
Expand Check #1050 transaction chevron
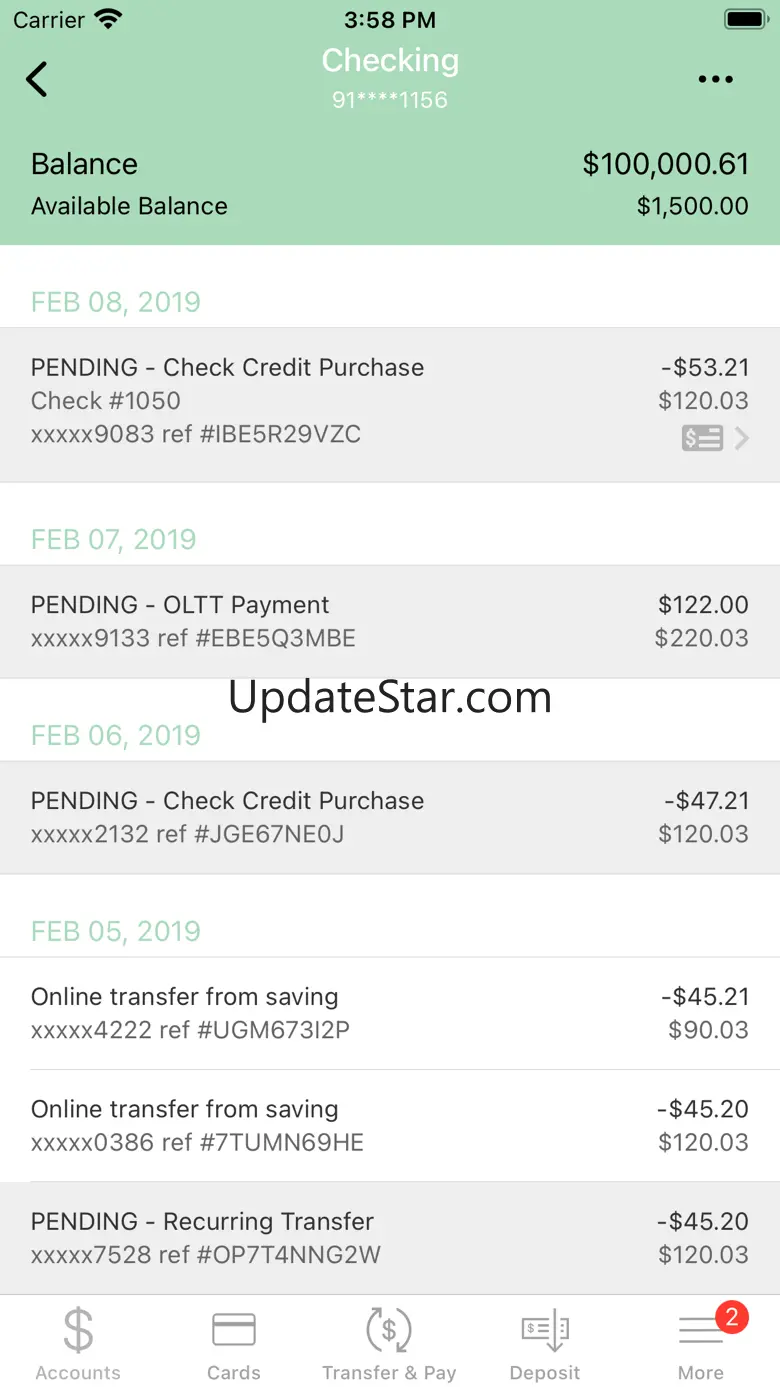(742, 438)
